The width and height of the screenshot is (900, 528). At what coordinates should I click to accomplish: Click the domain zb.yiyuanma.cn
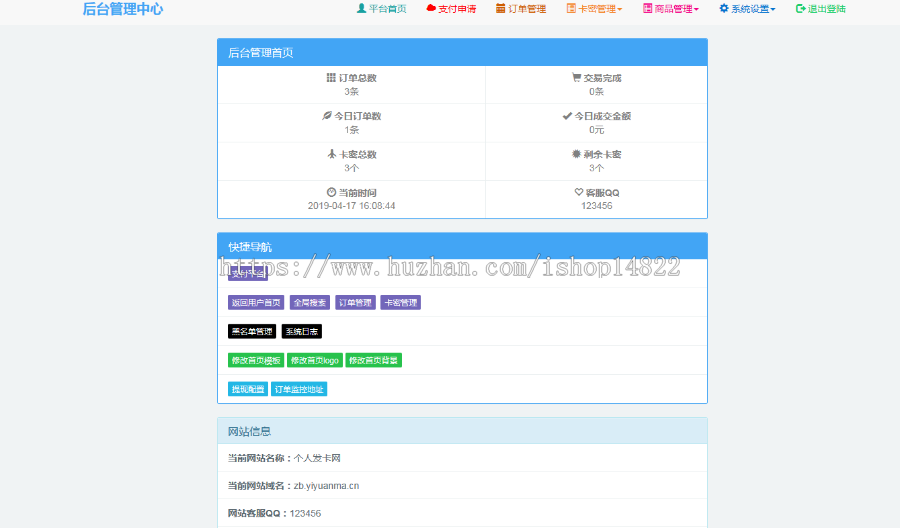pyautogui.click(x=327, y=486)
